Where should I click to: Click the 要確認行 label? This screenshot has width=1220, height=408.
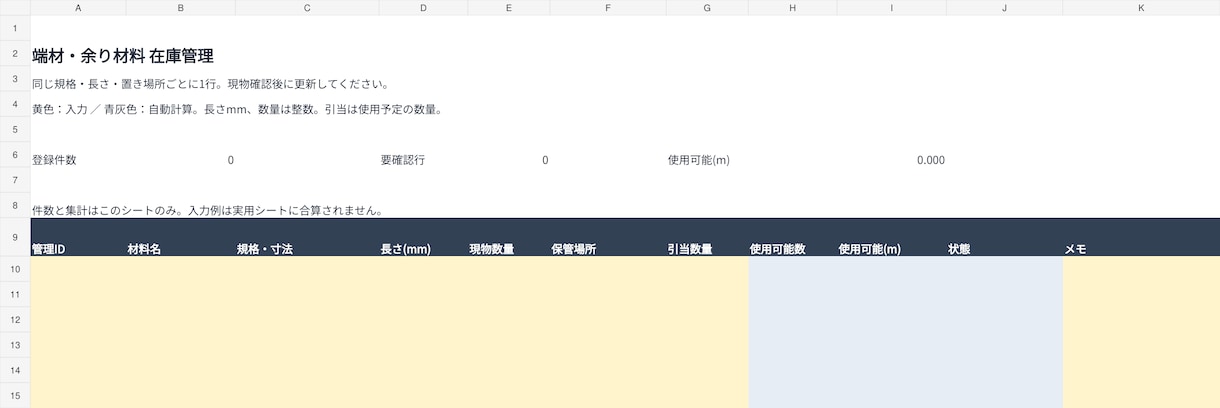coord(403,160)
